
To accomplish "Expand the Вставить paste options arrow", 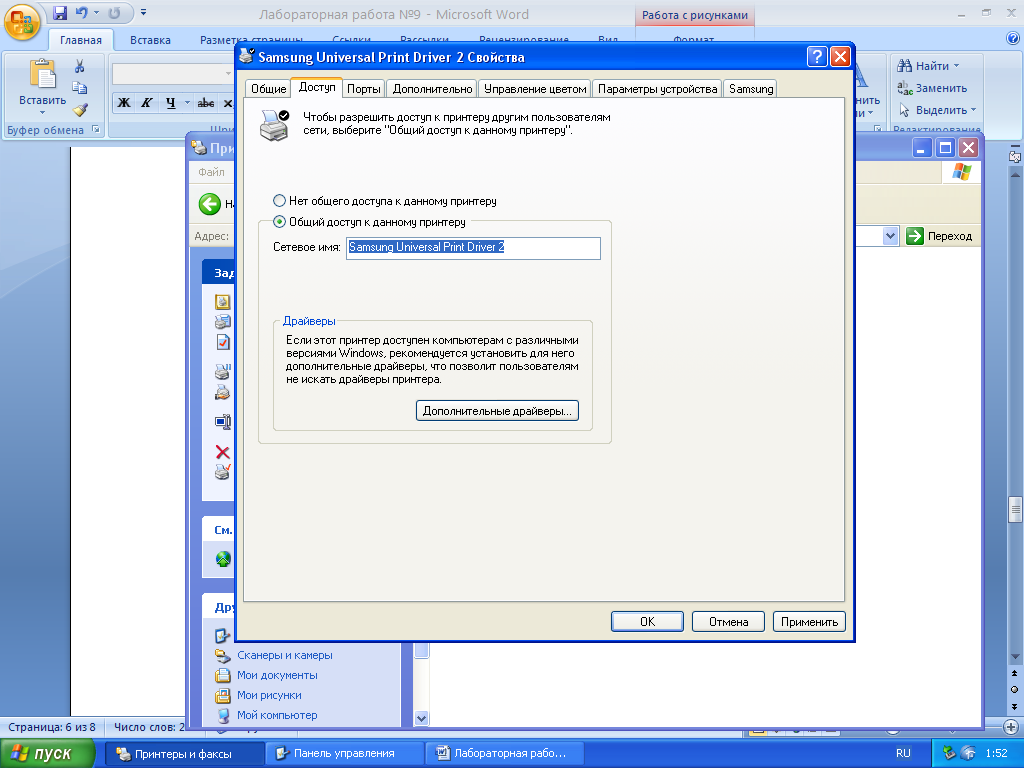I will click(42, 112).
